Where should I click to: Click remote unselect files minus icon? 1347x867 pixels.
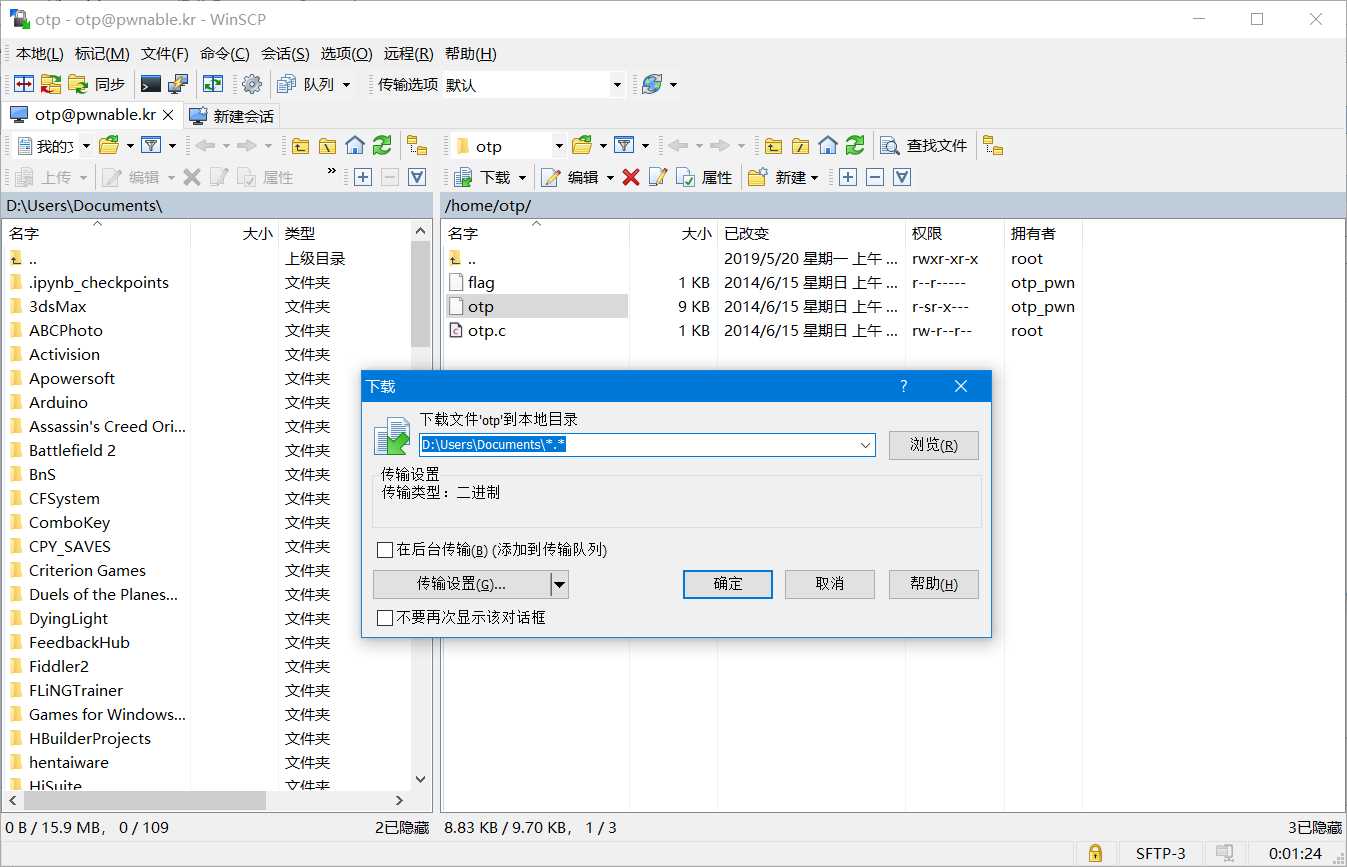(875, 177)
